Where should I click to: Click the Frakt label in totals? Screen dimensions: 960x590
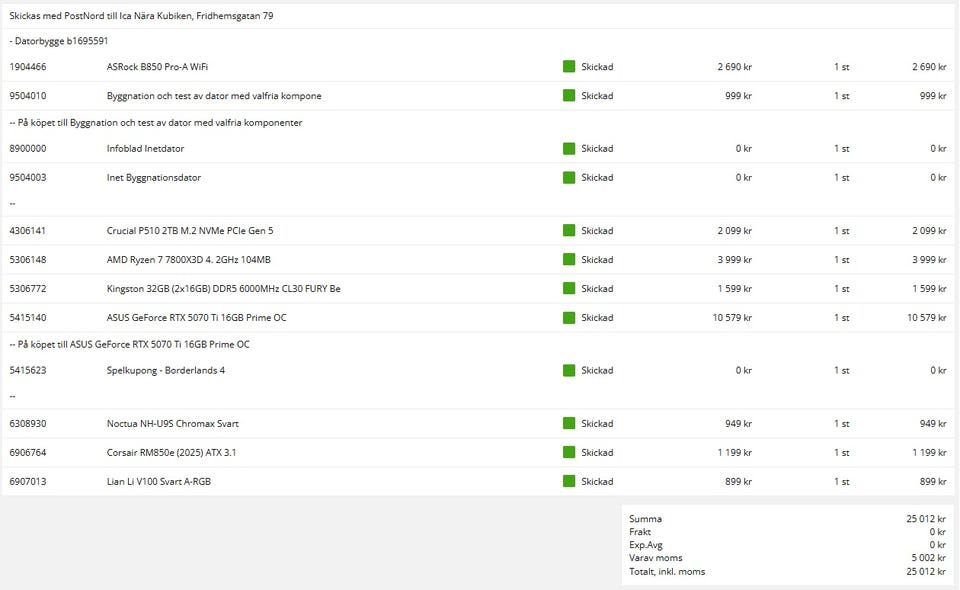coord(640,532)
